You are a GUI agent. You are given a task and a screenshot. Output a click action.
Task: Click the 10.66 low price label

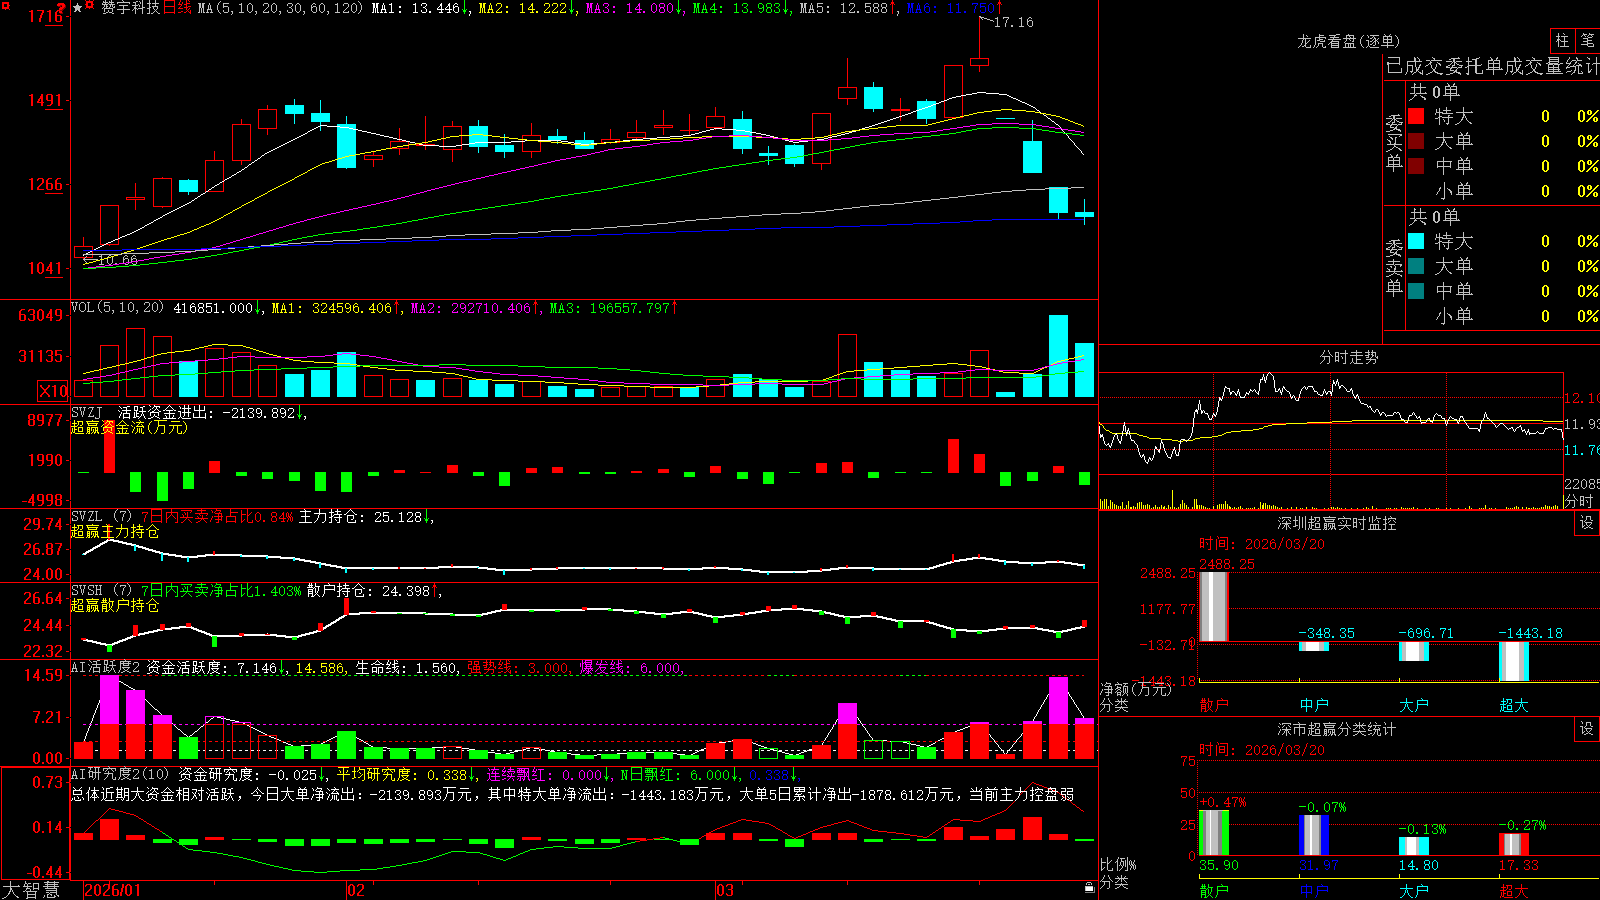(117, 260)
